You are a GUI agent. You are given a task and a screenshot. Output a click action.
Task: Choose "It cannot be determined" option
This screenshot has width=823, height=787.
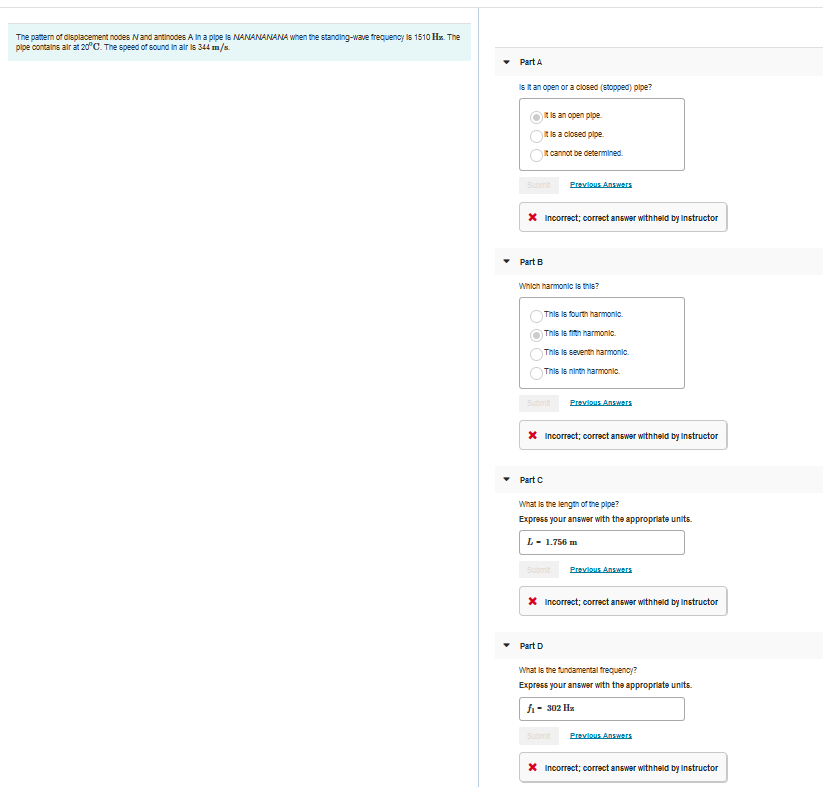(536, 153)
